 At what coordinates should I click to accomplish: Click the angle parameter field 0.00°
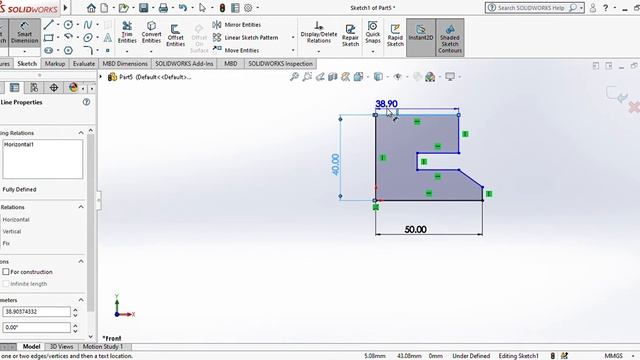36,327
